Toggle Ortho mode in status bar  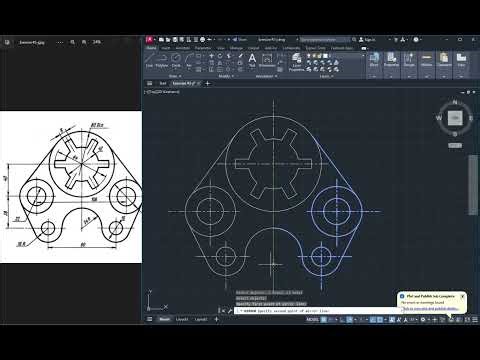pos(341,319)
